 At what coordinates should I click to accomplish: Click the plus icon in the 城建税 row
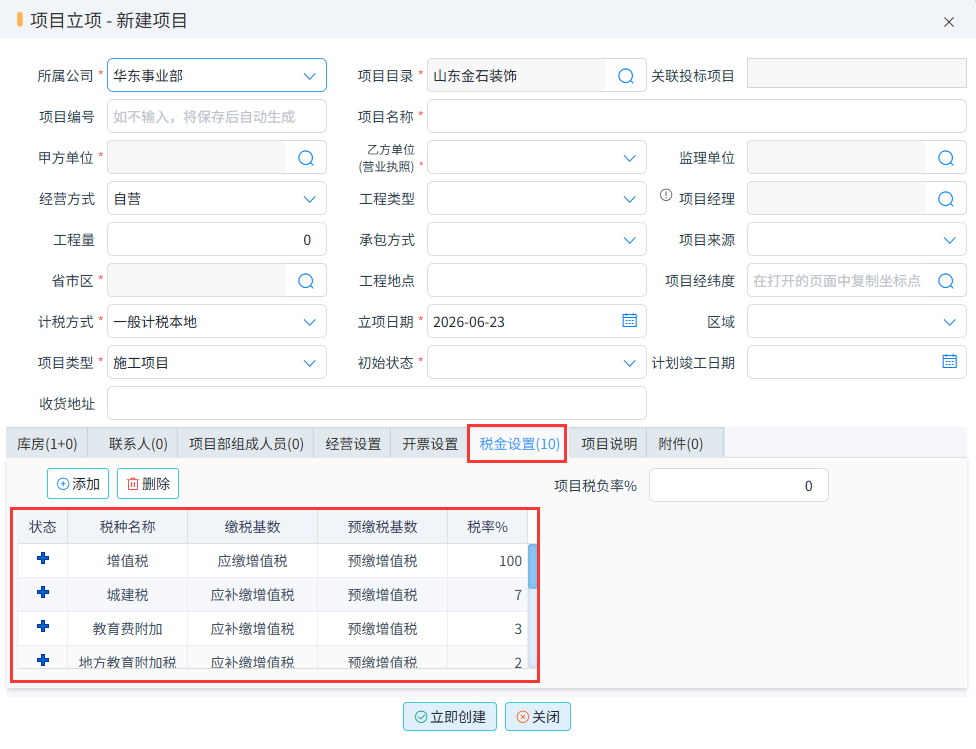43,592
